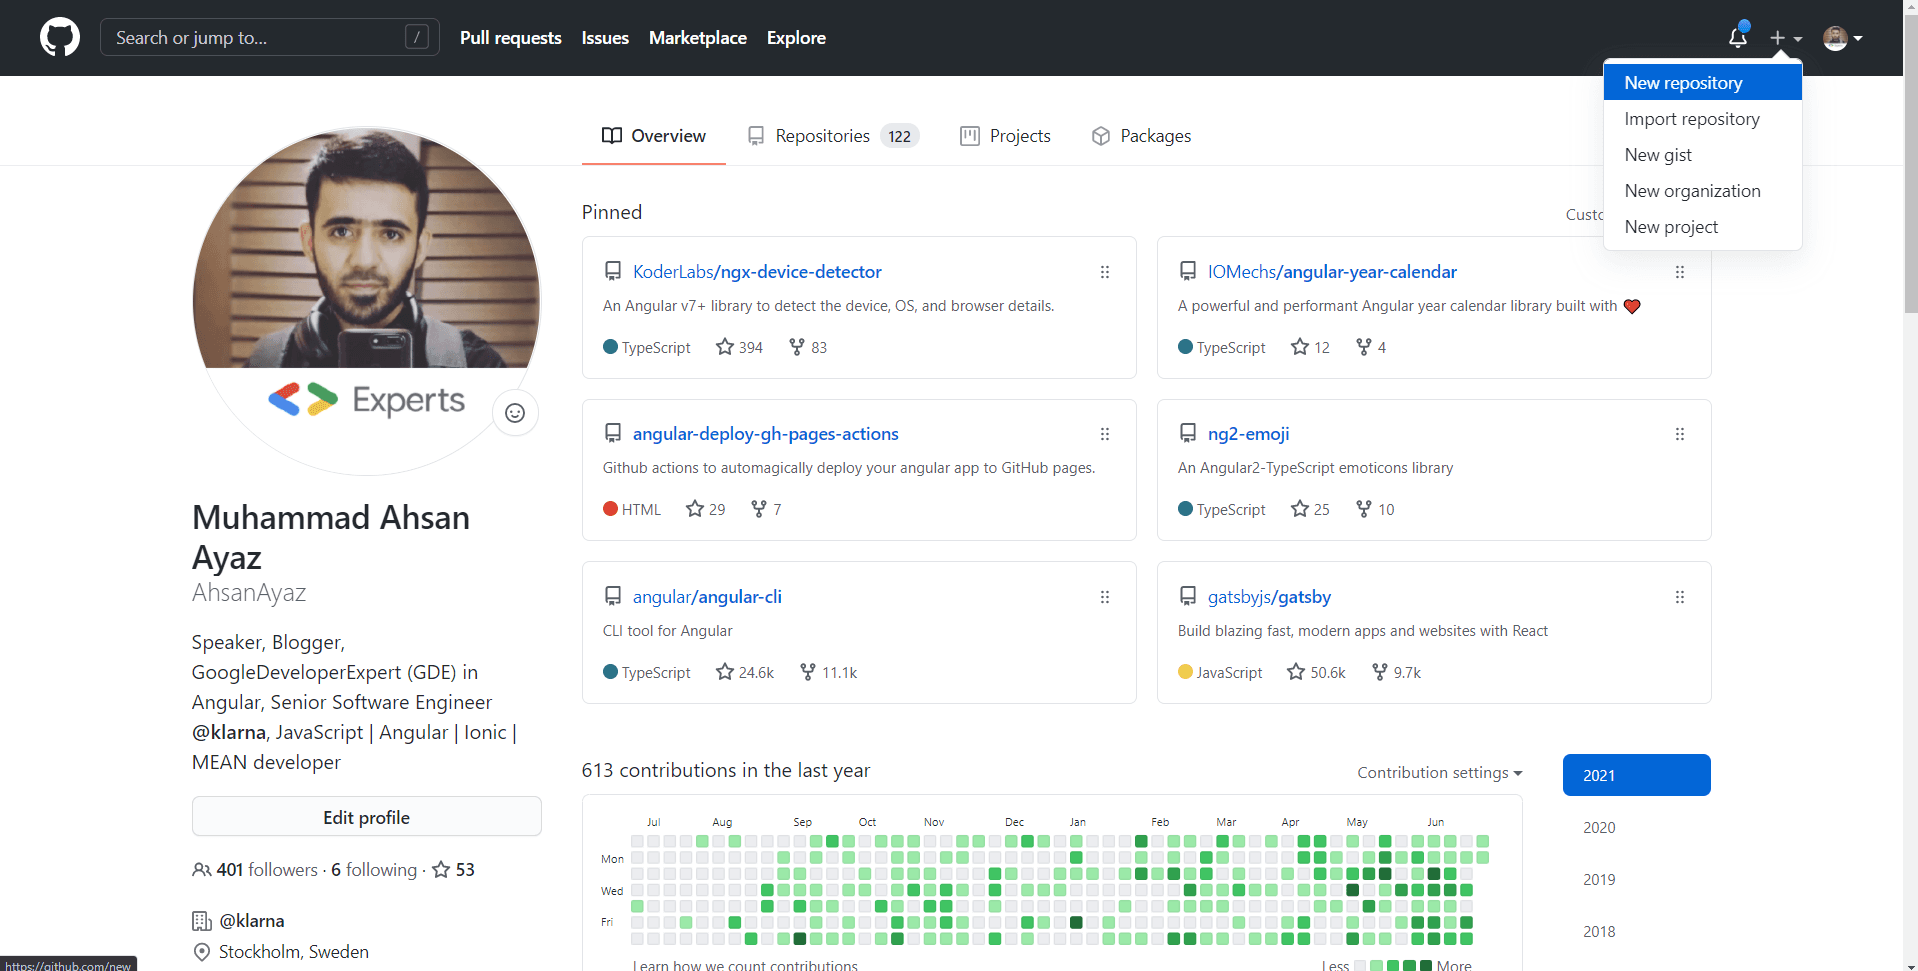The image size is (1918, 971).
Task: Open the plus create-new menu
Action: 1785,38
